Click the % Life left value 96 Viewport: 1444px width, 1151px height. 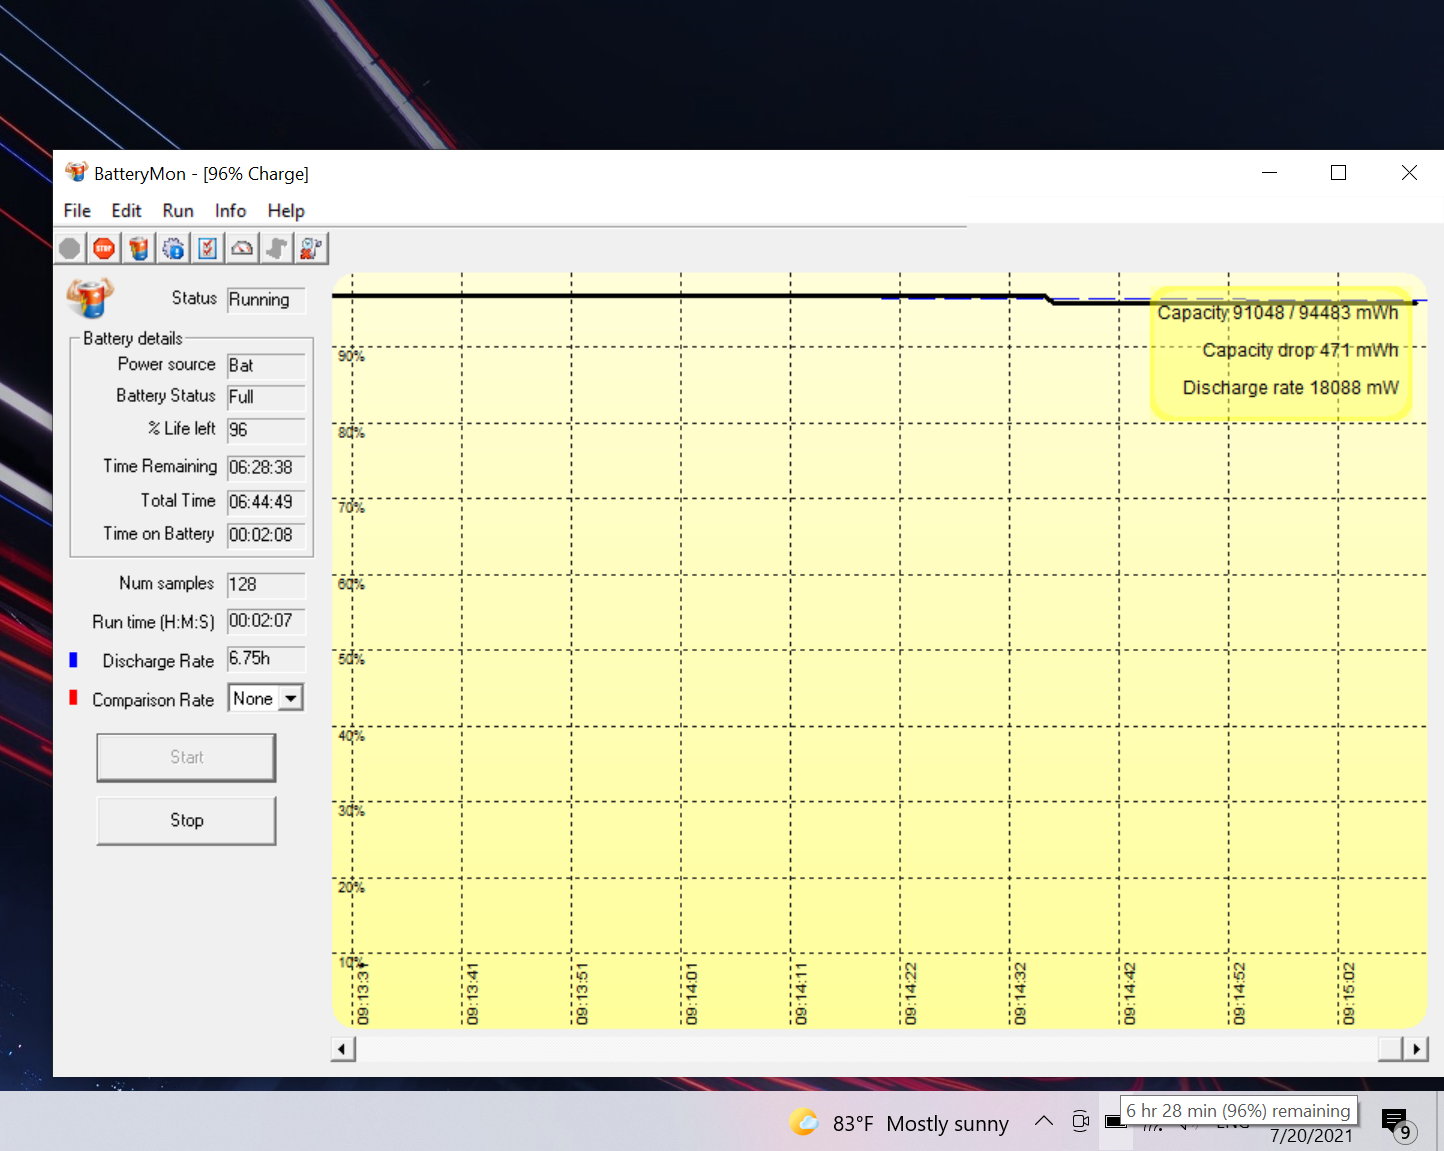266,430
